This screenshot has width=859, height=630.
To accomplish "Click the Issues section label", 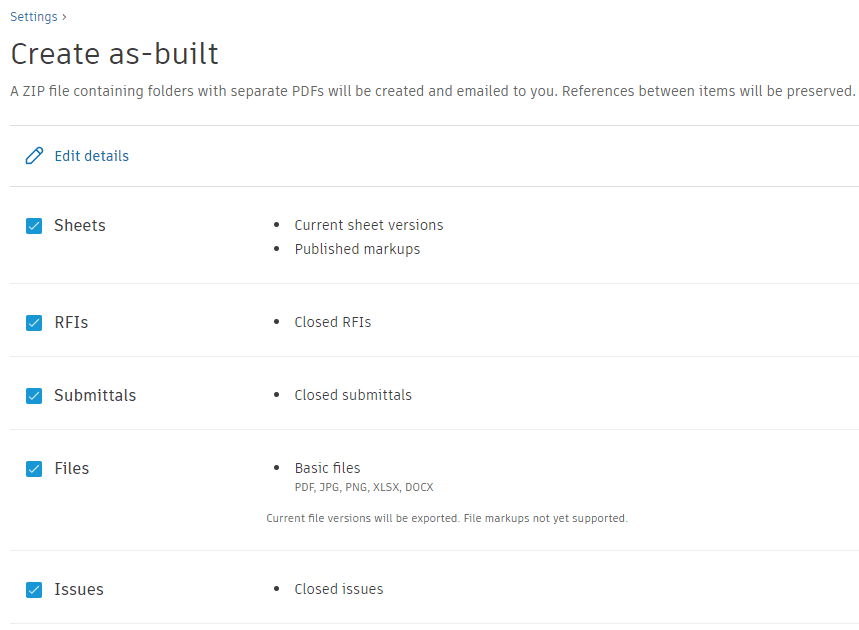I will (79, 590).
